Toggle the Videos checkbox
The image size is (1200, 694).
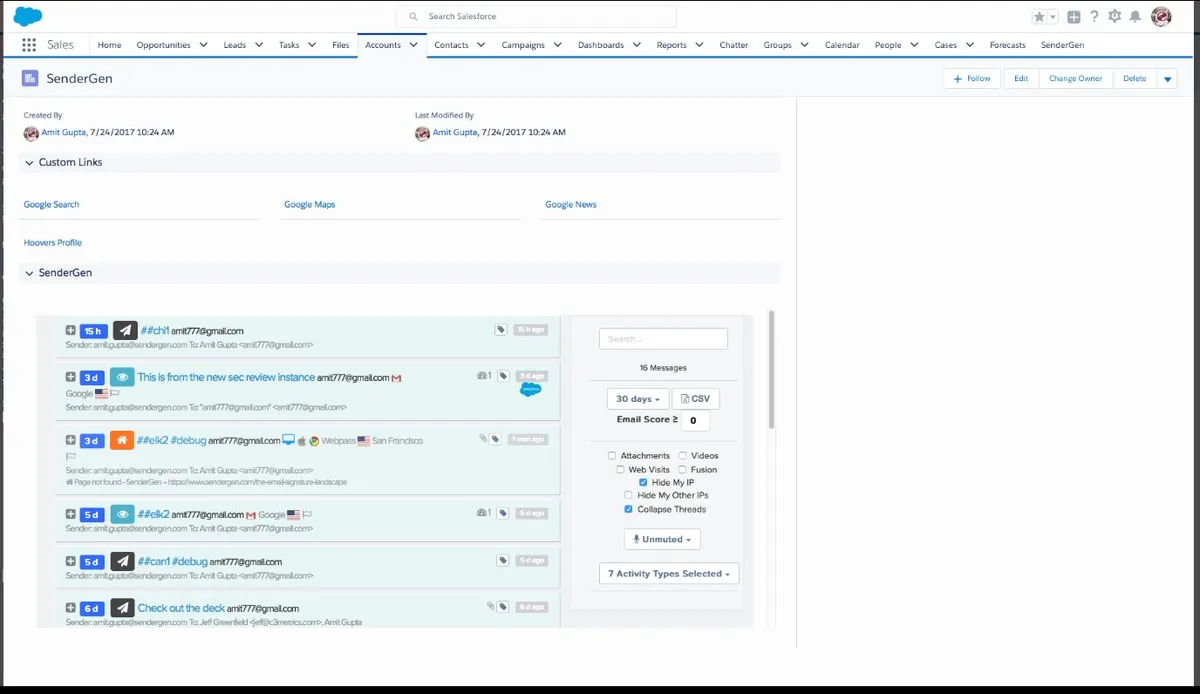coord(683,456)
